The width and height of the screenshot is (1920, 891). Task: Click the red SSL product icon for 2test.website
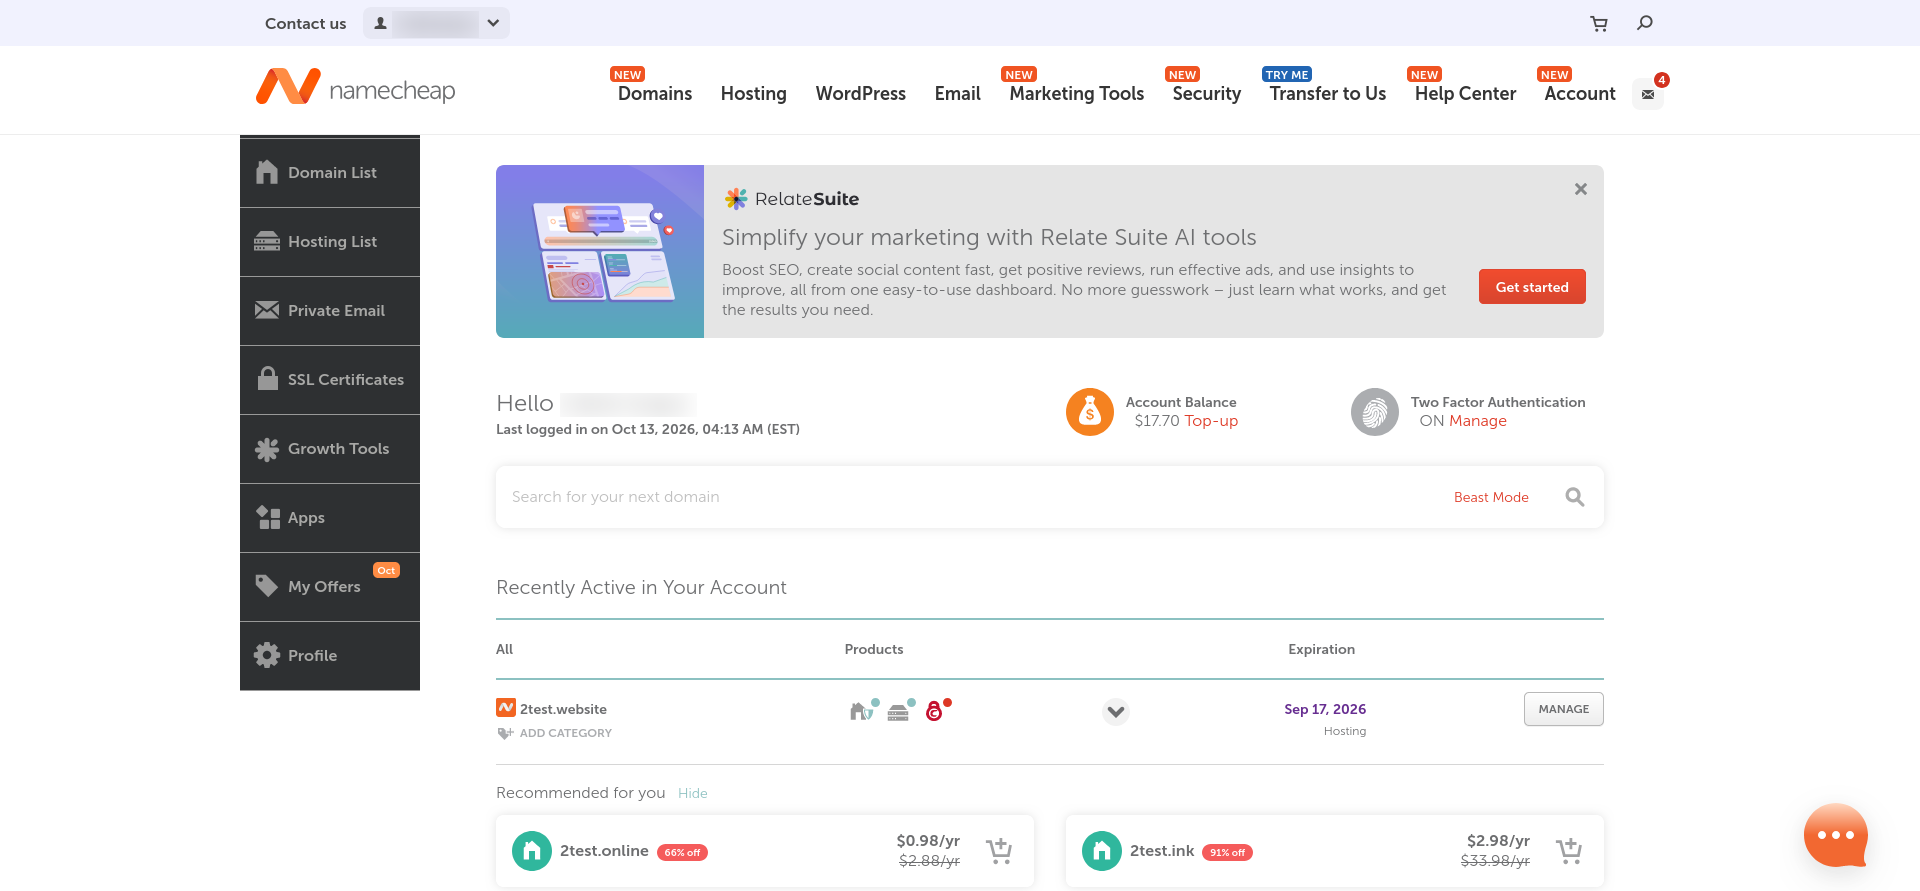click(x=936, y=710)
